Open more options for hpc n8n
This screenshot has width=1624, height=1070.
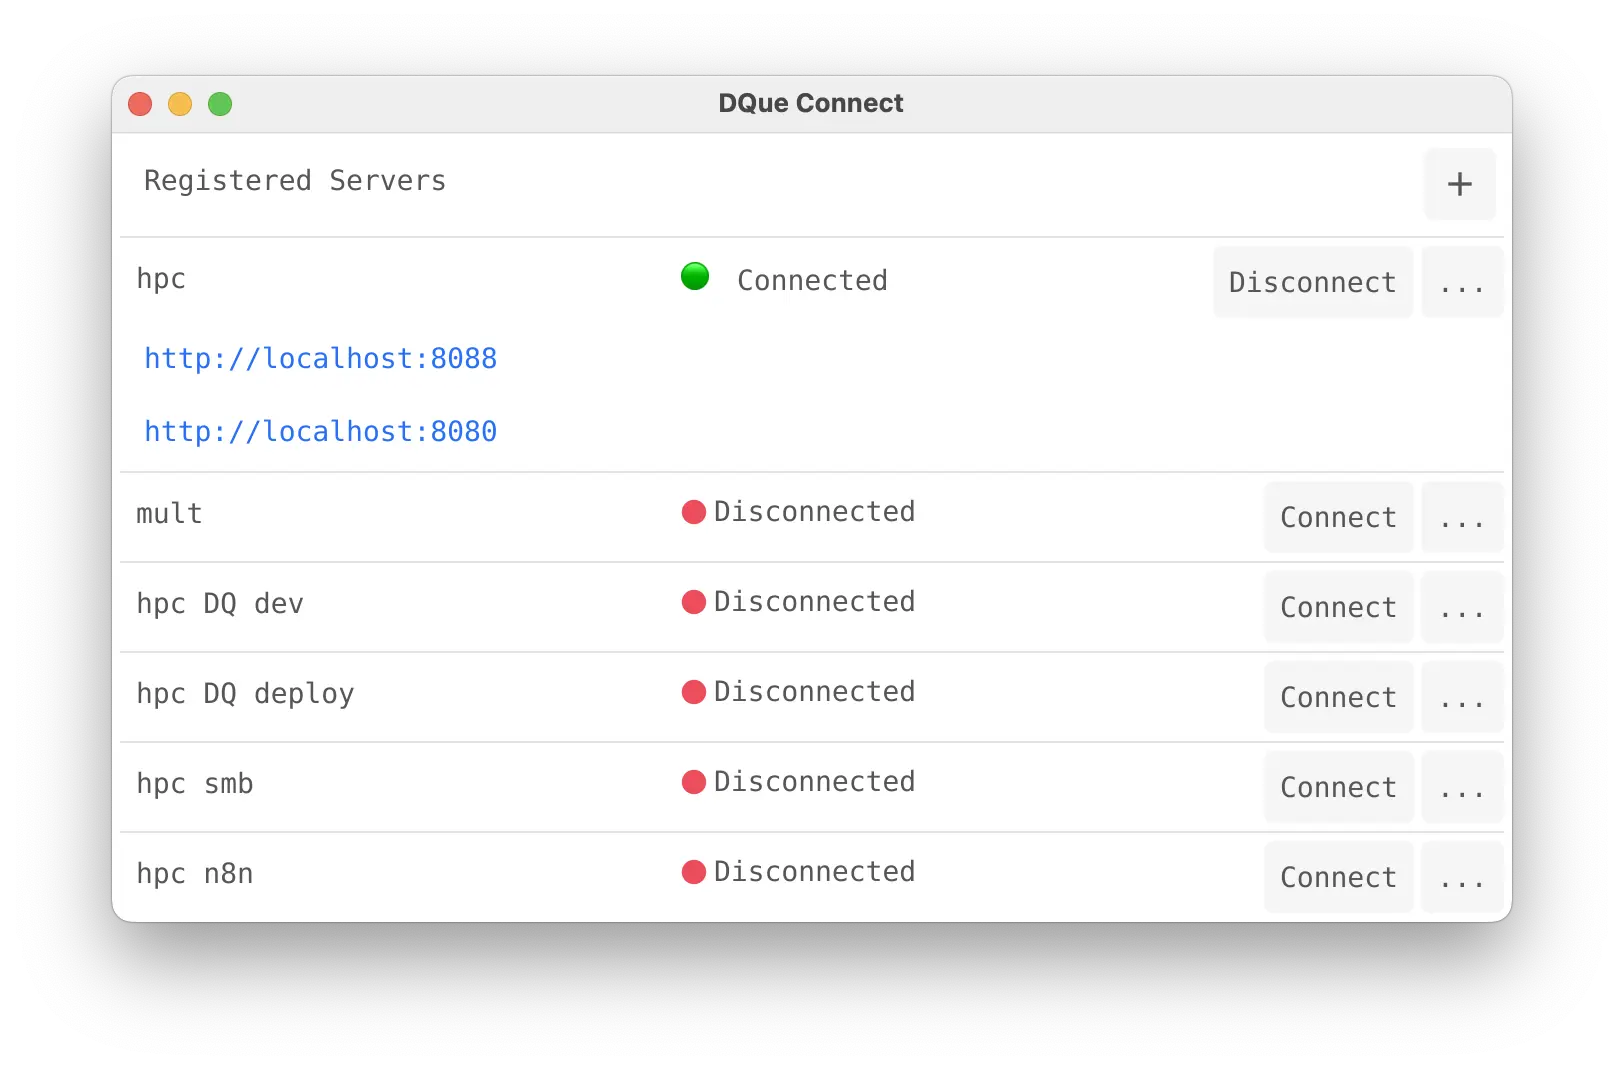pos(1461,878)
